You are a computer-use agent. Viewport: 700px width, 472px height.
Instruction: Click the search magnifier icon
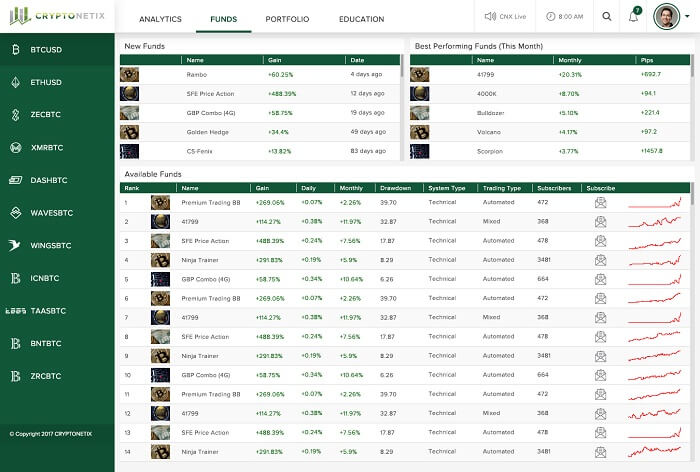(x=607, y=17)
